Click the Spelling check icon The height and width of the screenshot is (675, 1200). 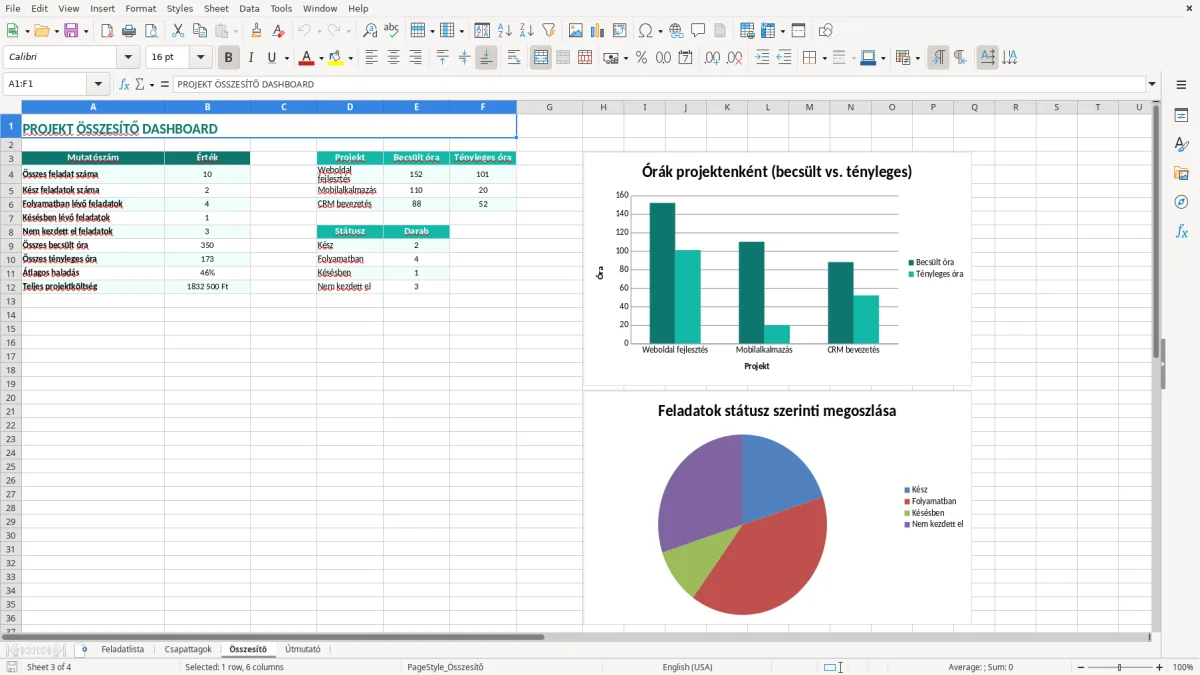[392, 31]
